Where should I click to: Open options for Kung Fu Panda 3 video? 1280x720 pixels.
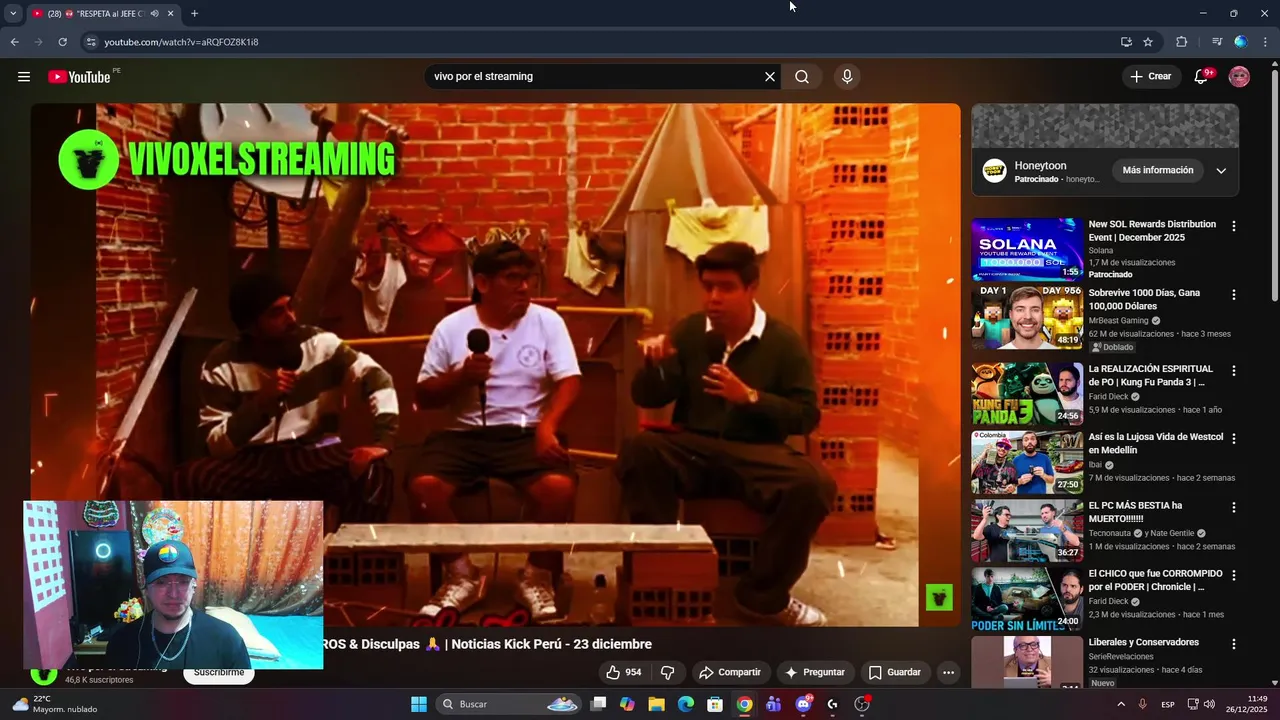tap(1233, 371)
